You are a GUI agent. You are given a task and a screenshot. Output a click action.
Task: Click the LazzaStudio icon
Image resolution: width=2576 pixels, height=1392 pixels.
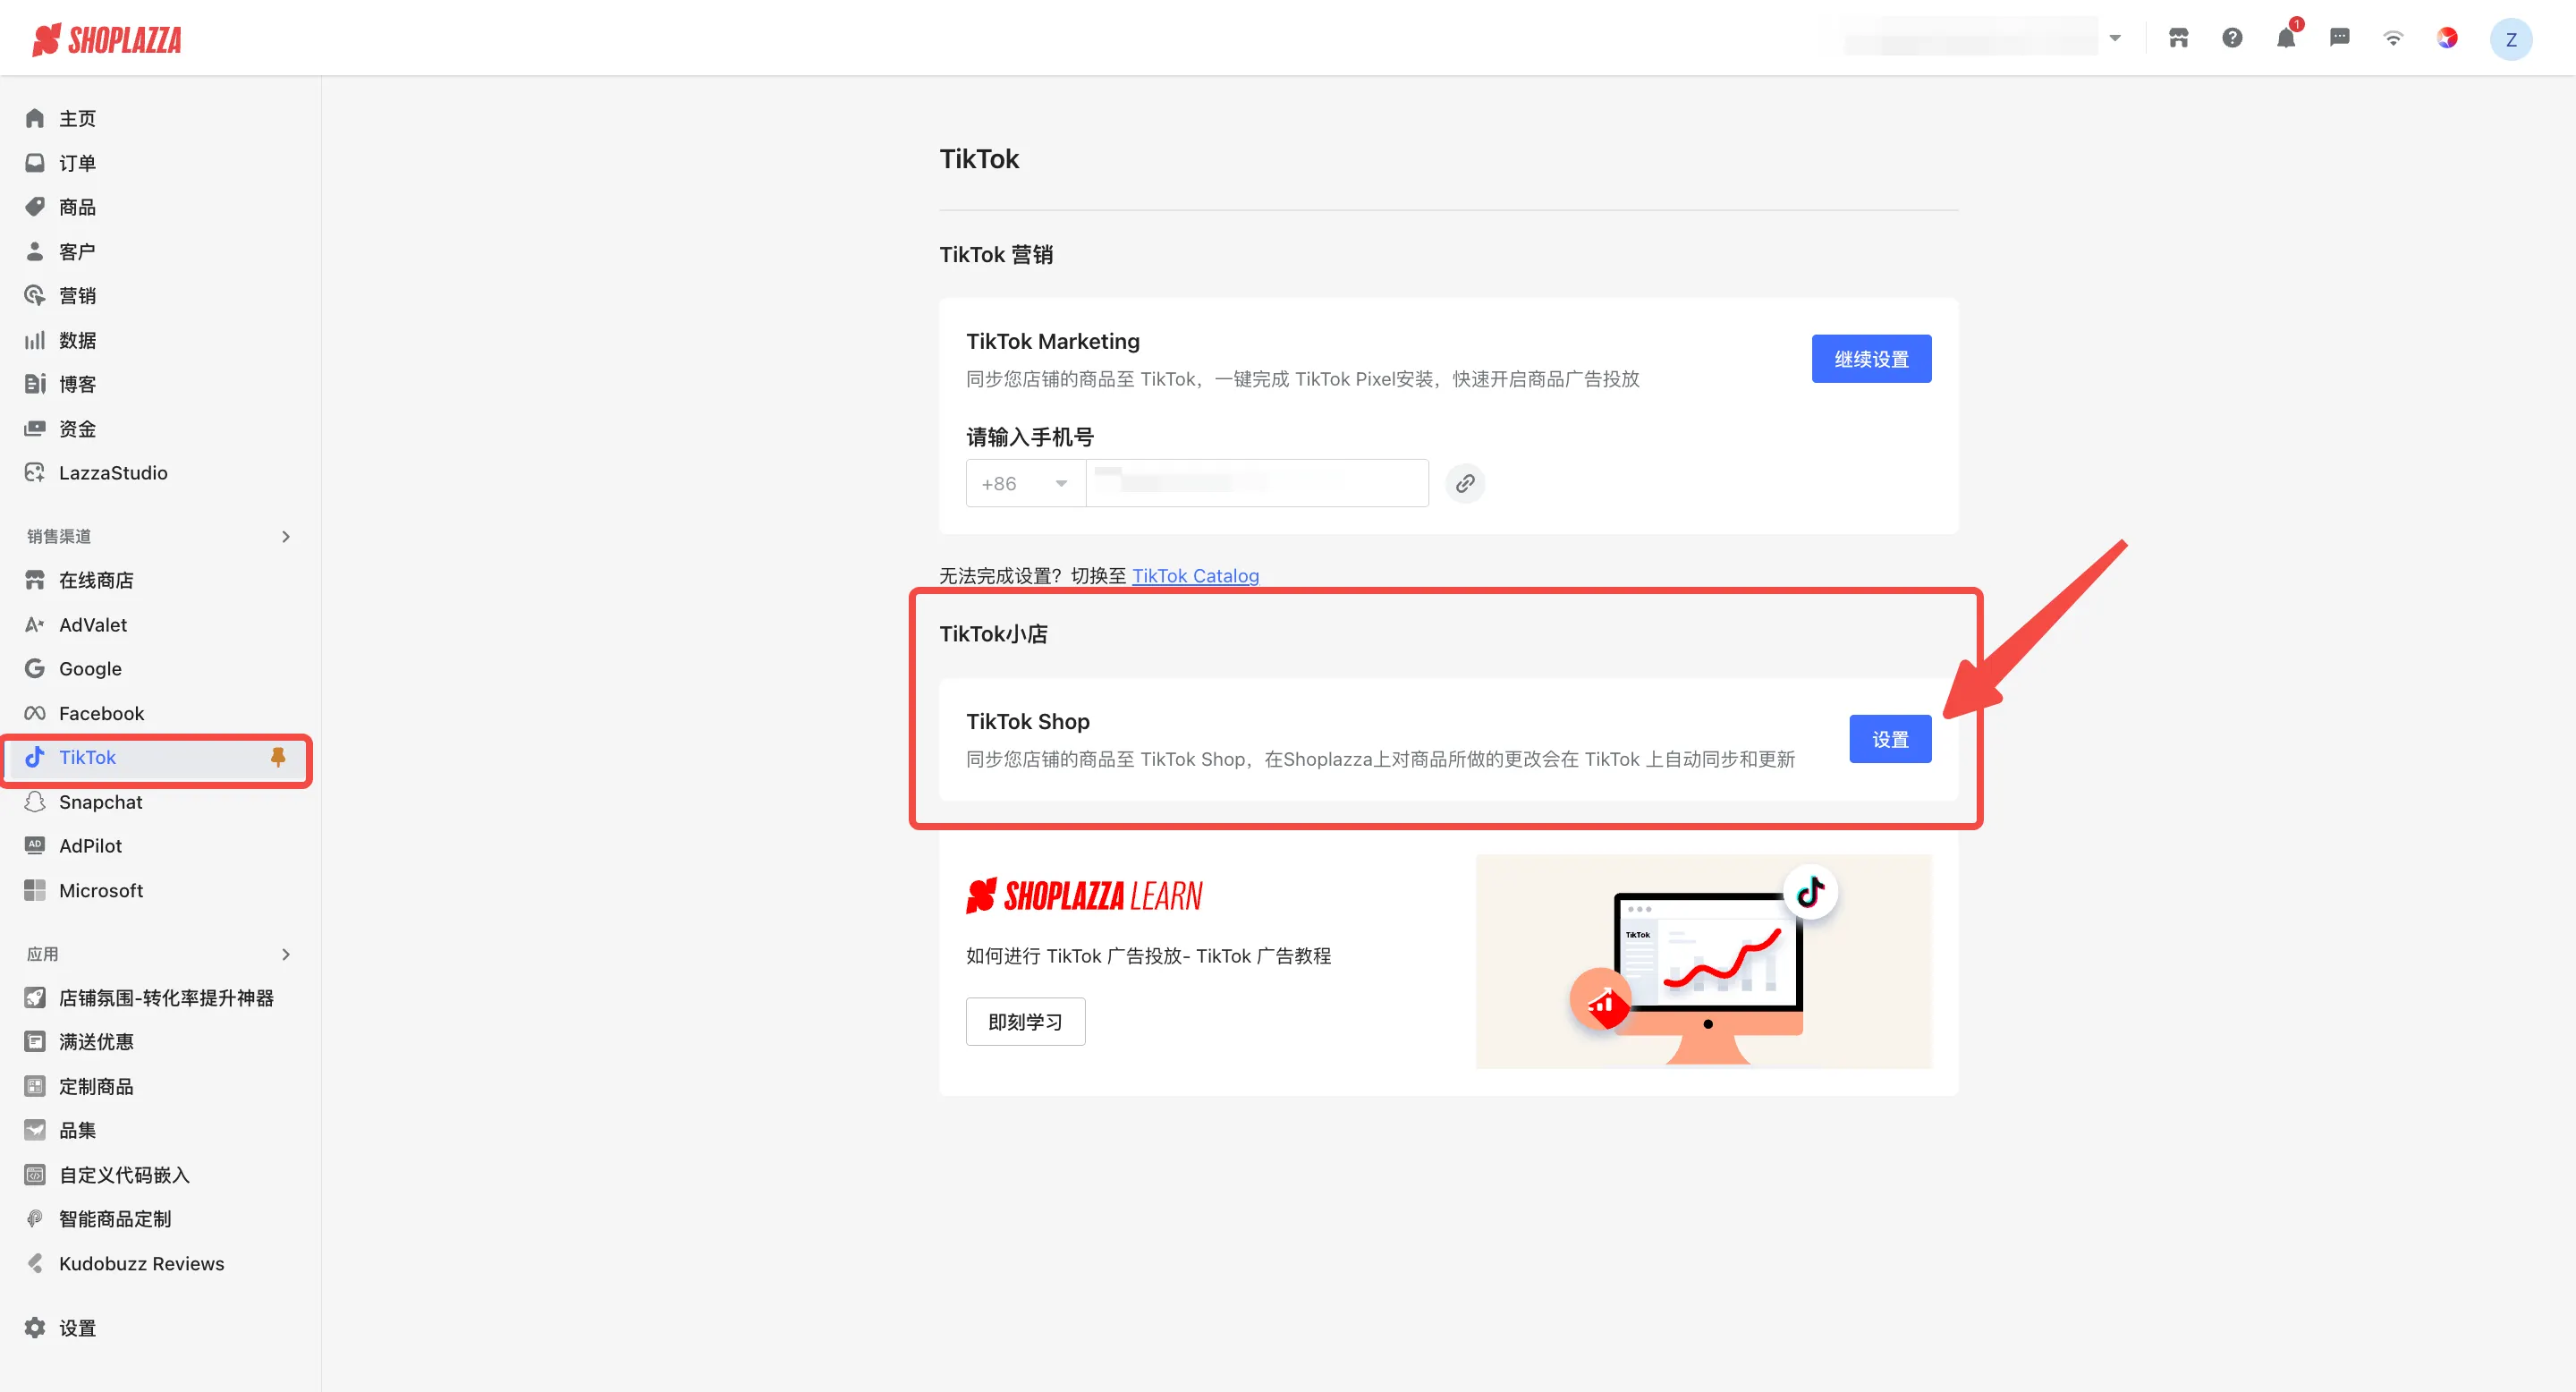(x=35, y=473)
